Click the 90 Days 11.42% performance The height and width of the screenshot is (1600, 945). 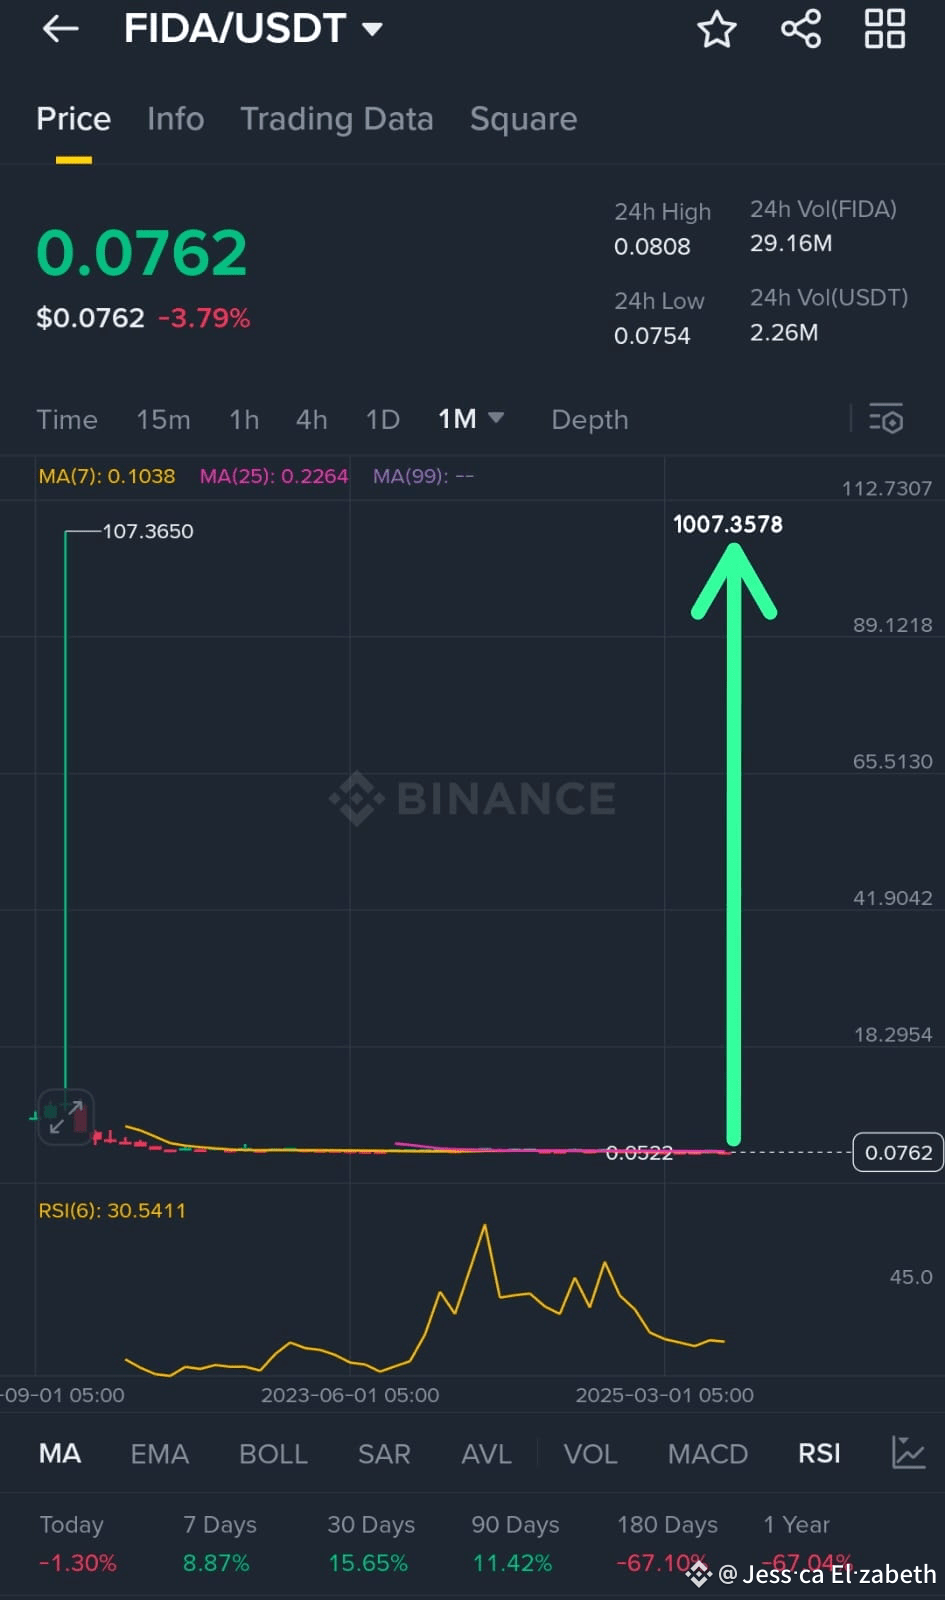point(514,1543)
